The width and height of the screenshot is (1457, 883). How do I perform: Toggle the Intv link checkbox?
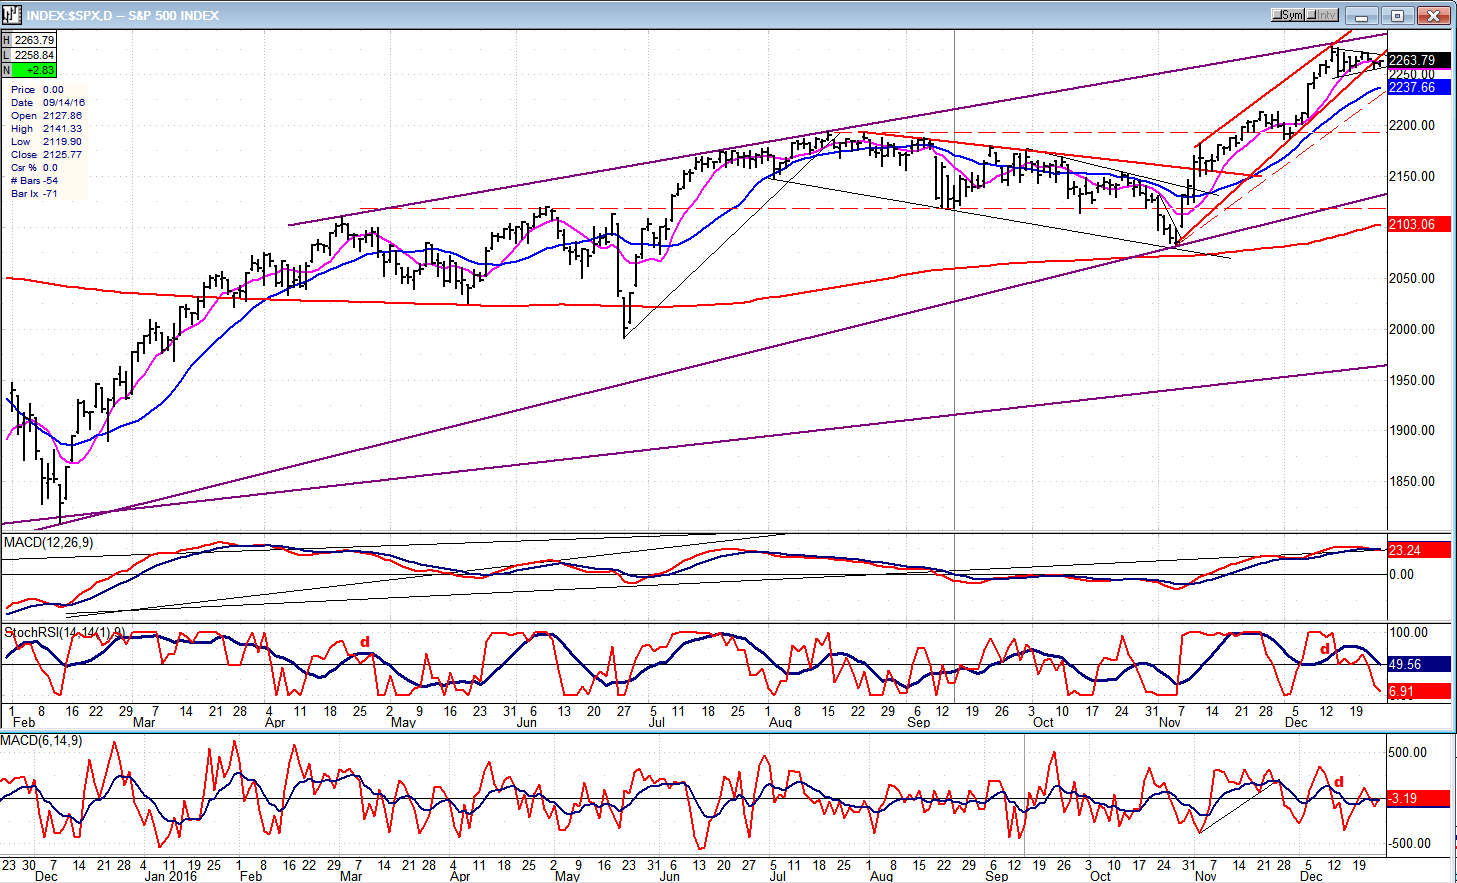pos(1322,15)
